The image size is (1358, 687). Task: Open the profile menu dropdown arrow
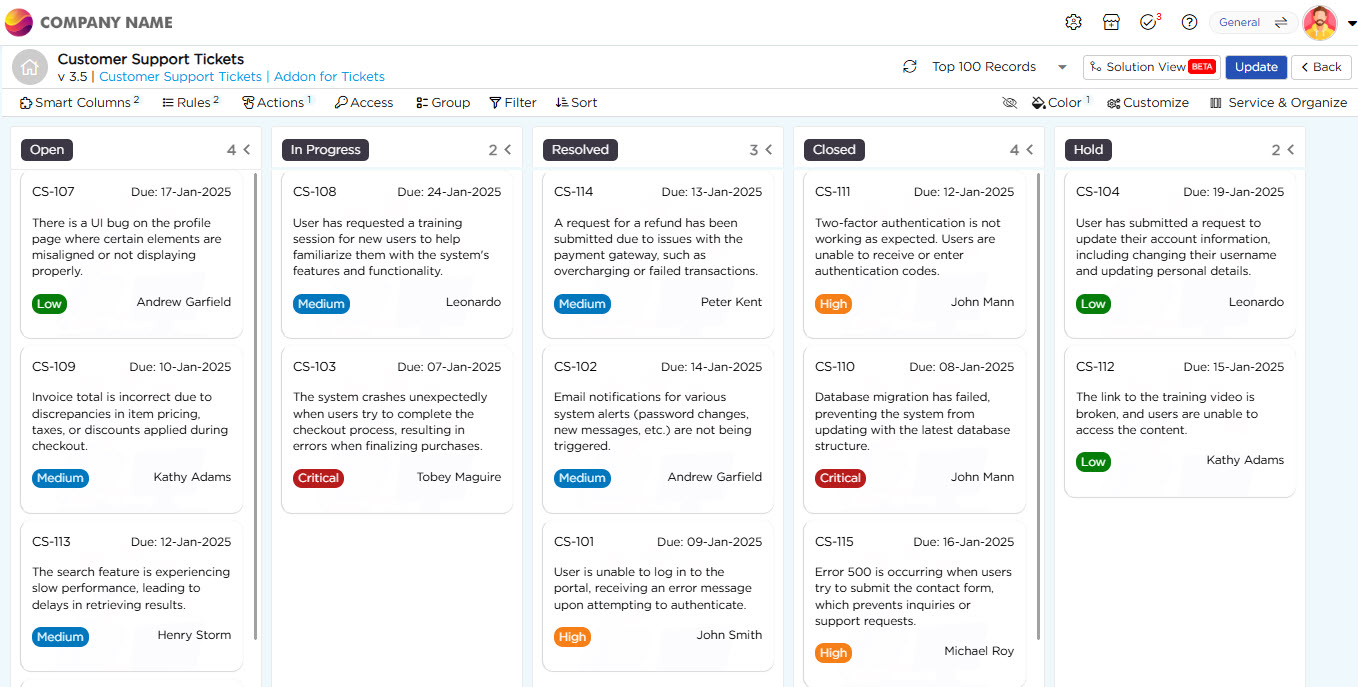(x=1351, y=24)
